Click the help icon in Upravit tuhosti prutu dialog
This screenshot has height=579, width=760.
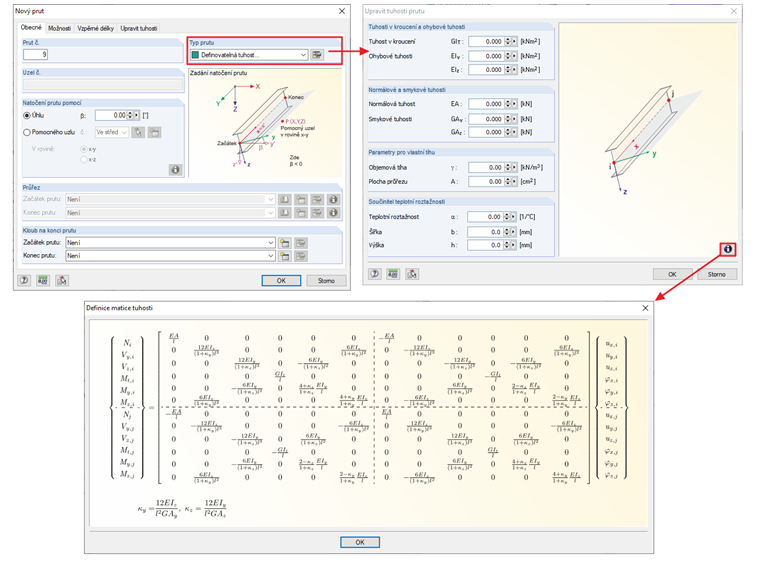[375, 274]
